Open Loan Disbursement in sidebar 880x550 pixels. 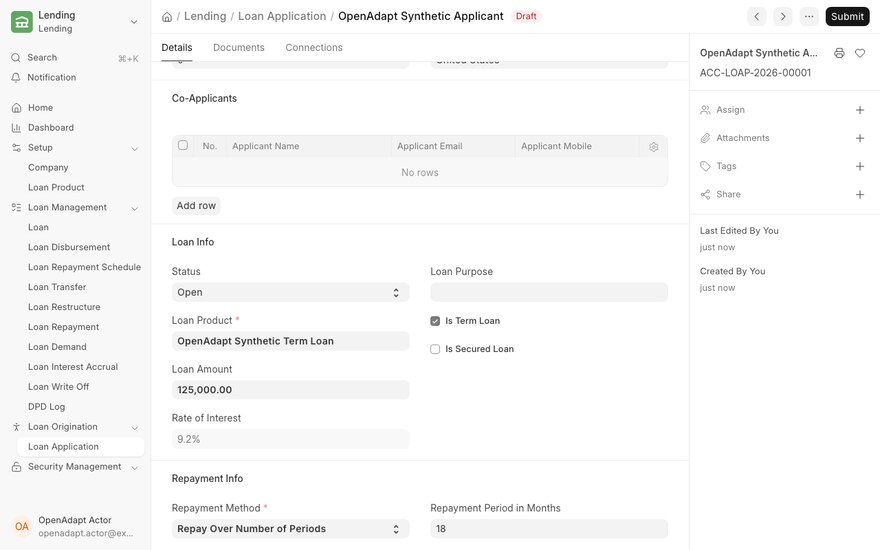pyautogui.click(x=69, y=247)
